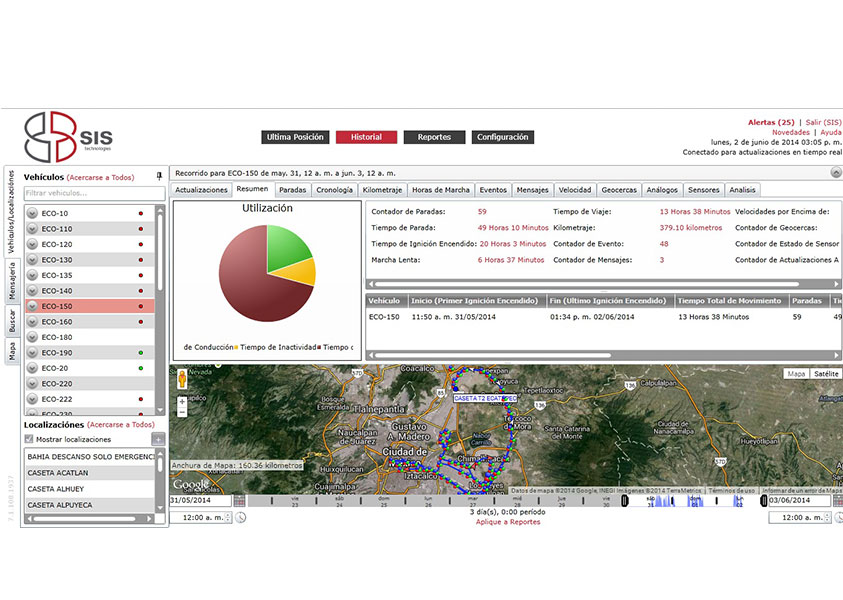Screen dimensions: 843x600
Task: Click the end date field 03/06/2014
Action: click(799, 501)
